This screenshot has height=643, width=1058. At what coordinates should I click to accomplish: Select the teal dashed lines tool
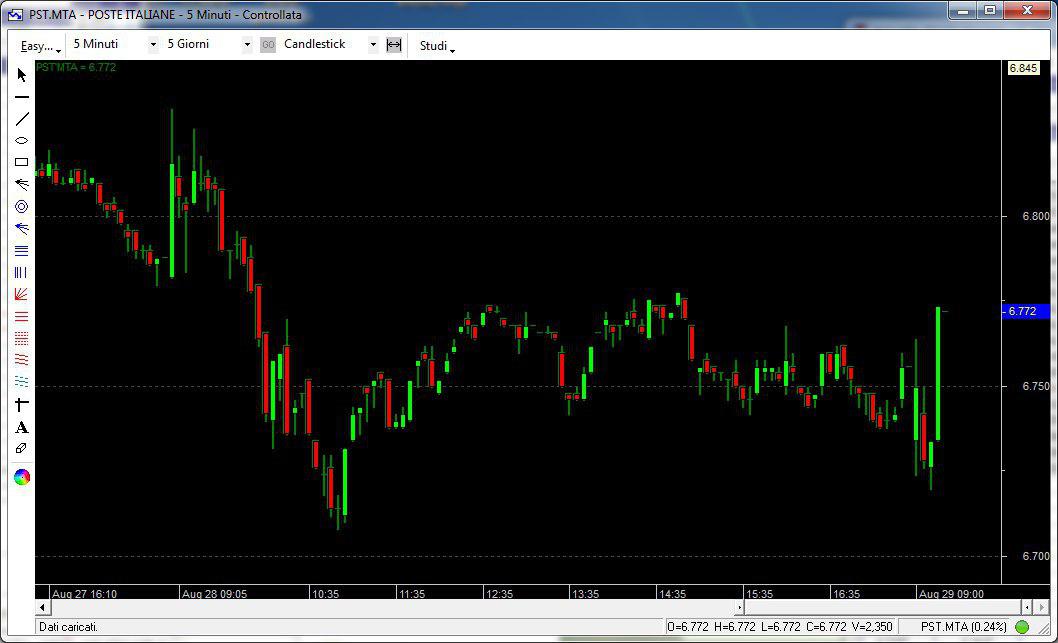coord(22,382)
